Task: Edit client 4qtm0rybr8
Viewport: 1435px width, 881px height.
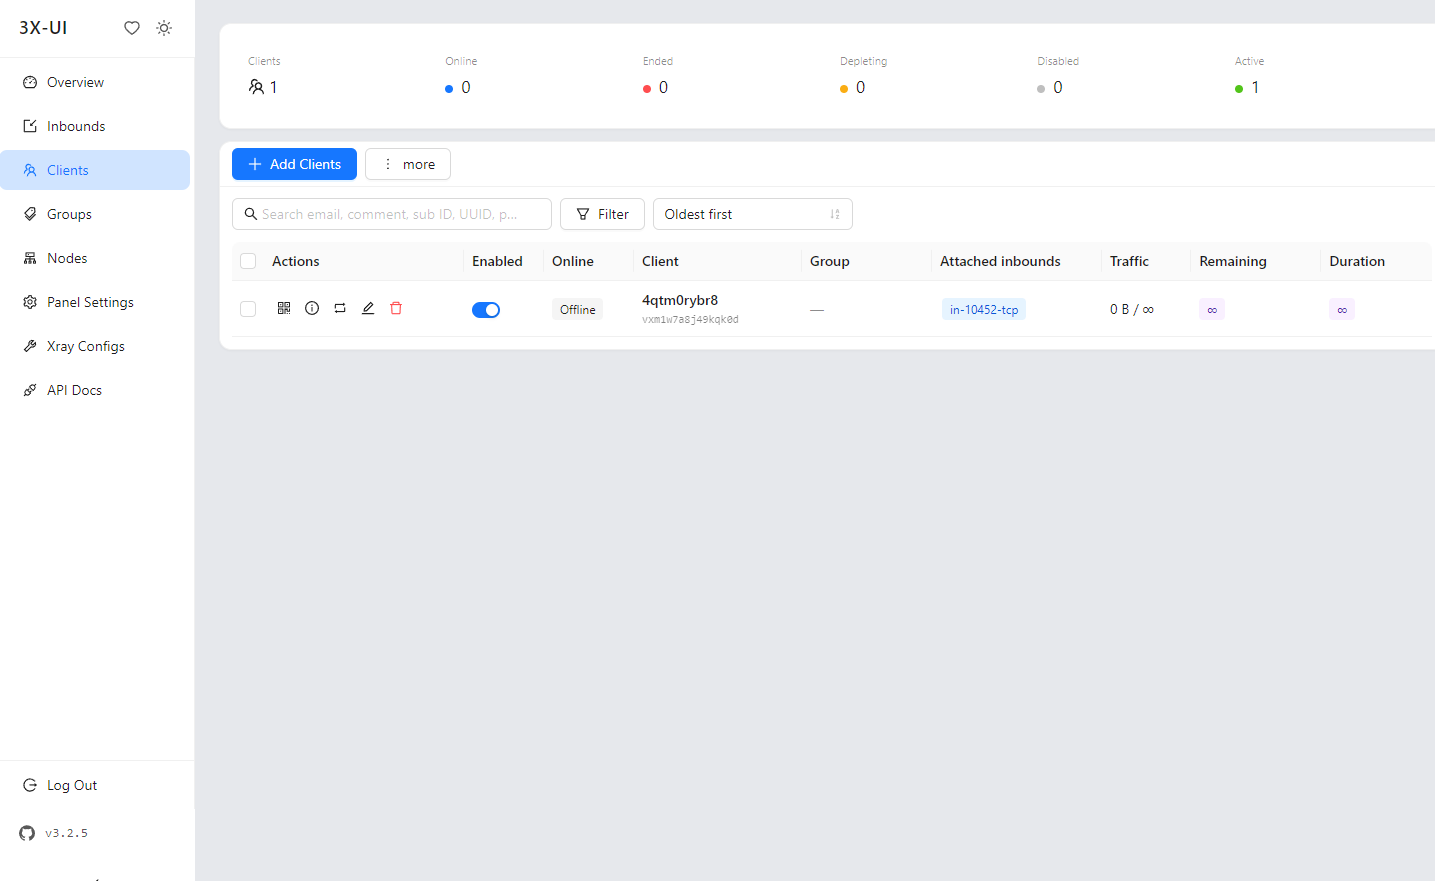Action: point(368,308)
